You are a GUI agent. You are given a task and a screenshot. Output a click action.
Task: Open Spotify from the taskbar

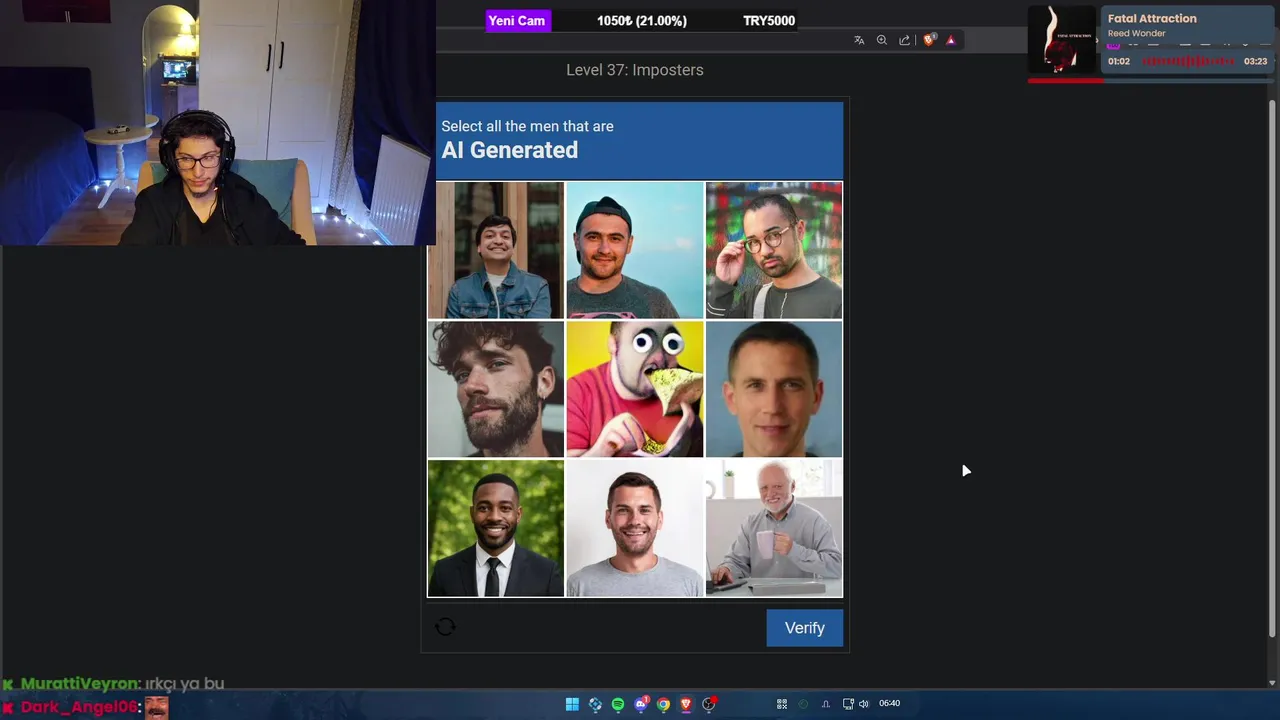click(x=618, y=704)
